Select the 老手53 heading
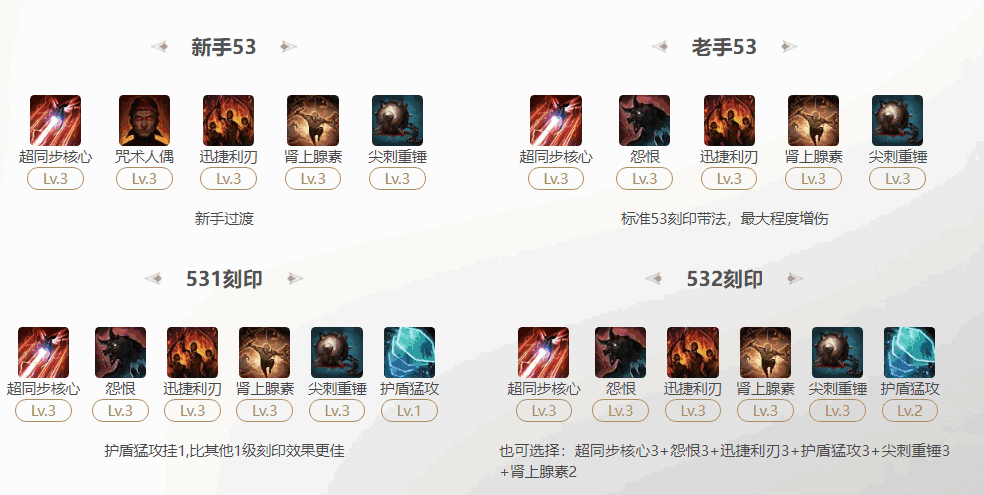Viewport: 984px width, 495px height. pyautogui.click(x=724, y=47)
